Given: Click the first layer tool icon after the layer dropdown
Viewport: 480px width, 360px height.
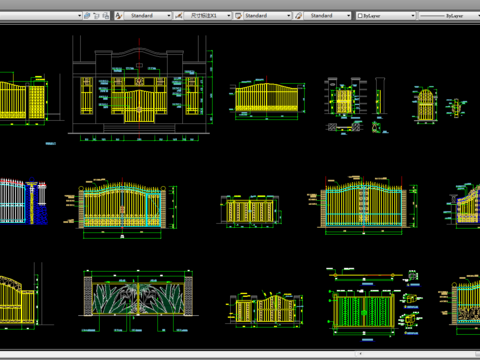Looking at the screenshot, I should tap(87, 16).
